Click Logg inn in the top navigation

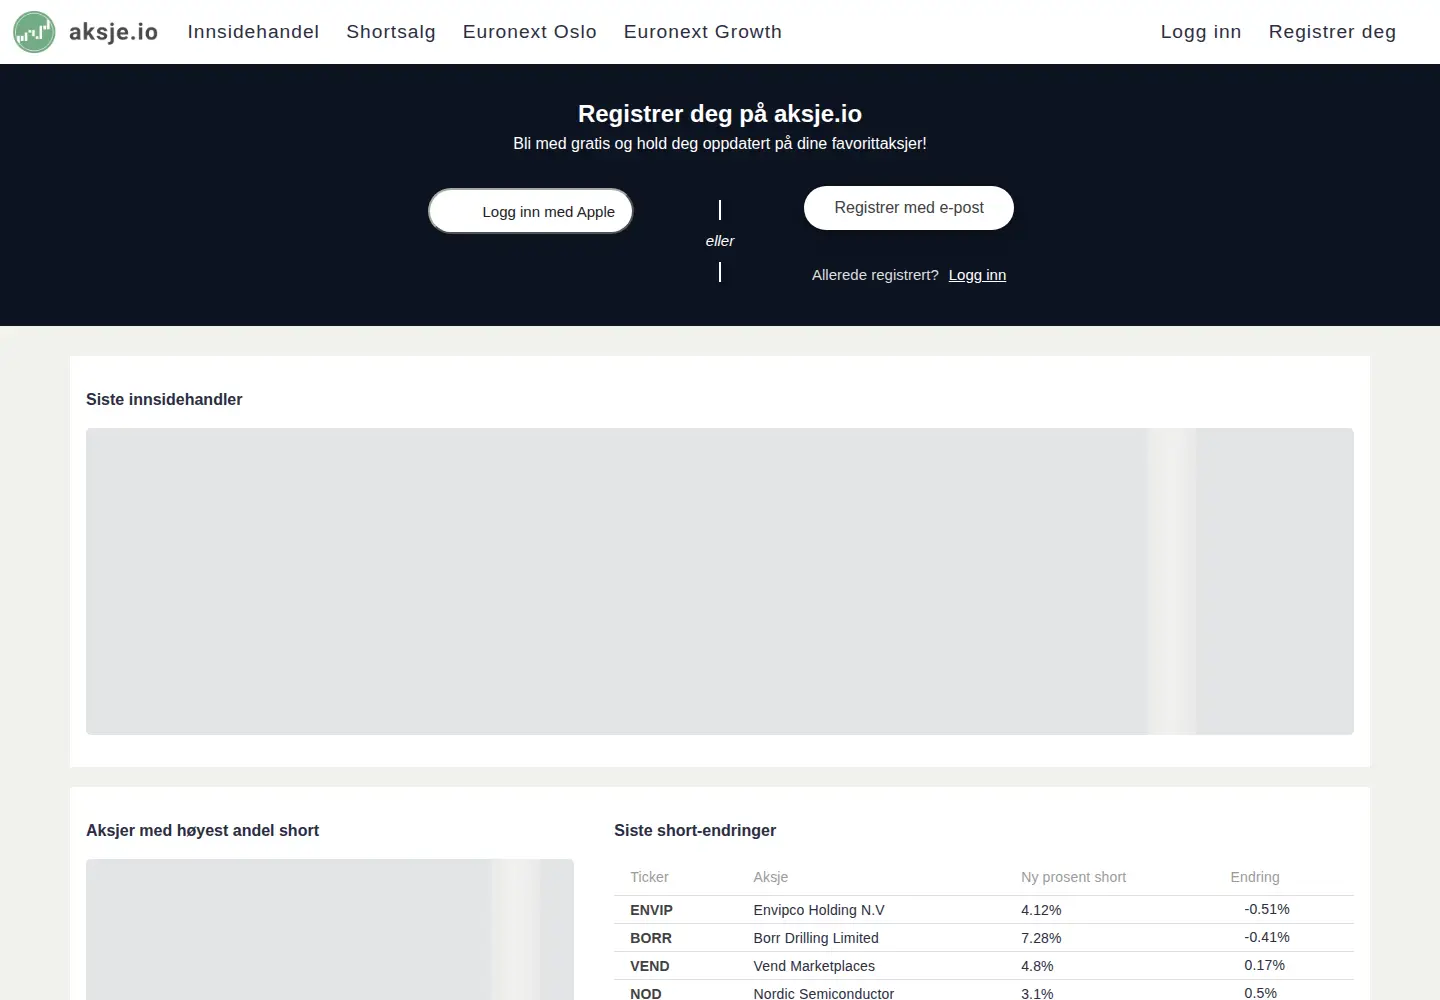pyautogui.click(x=1201, y=32)
